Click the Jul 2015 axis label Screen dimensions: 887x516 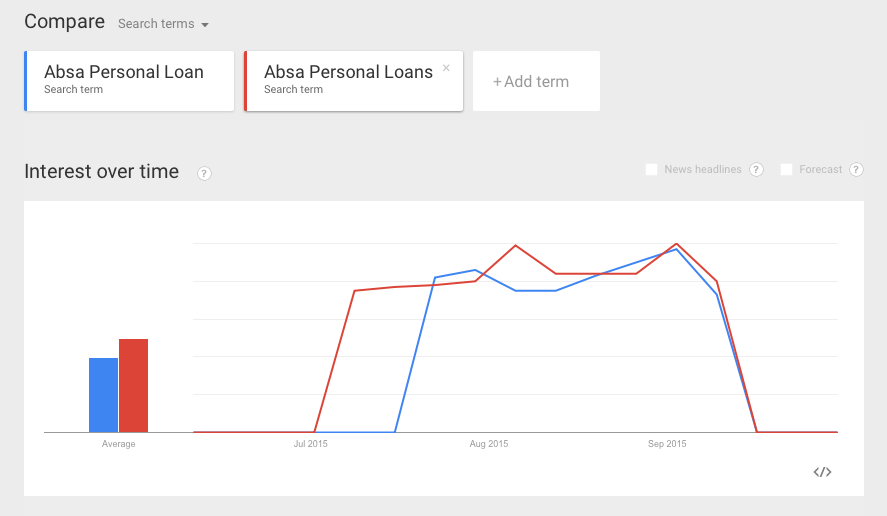[x=311, y=444]
